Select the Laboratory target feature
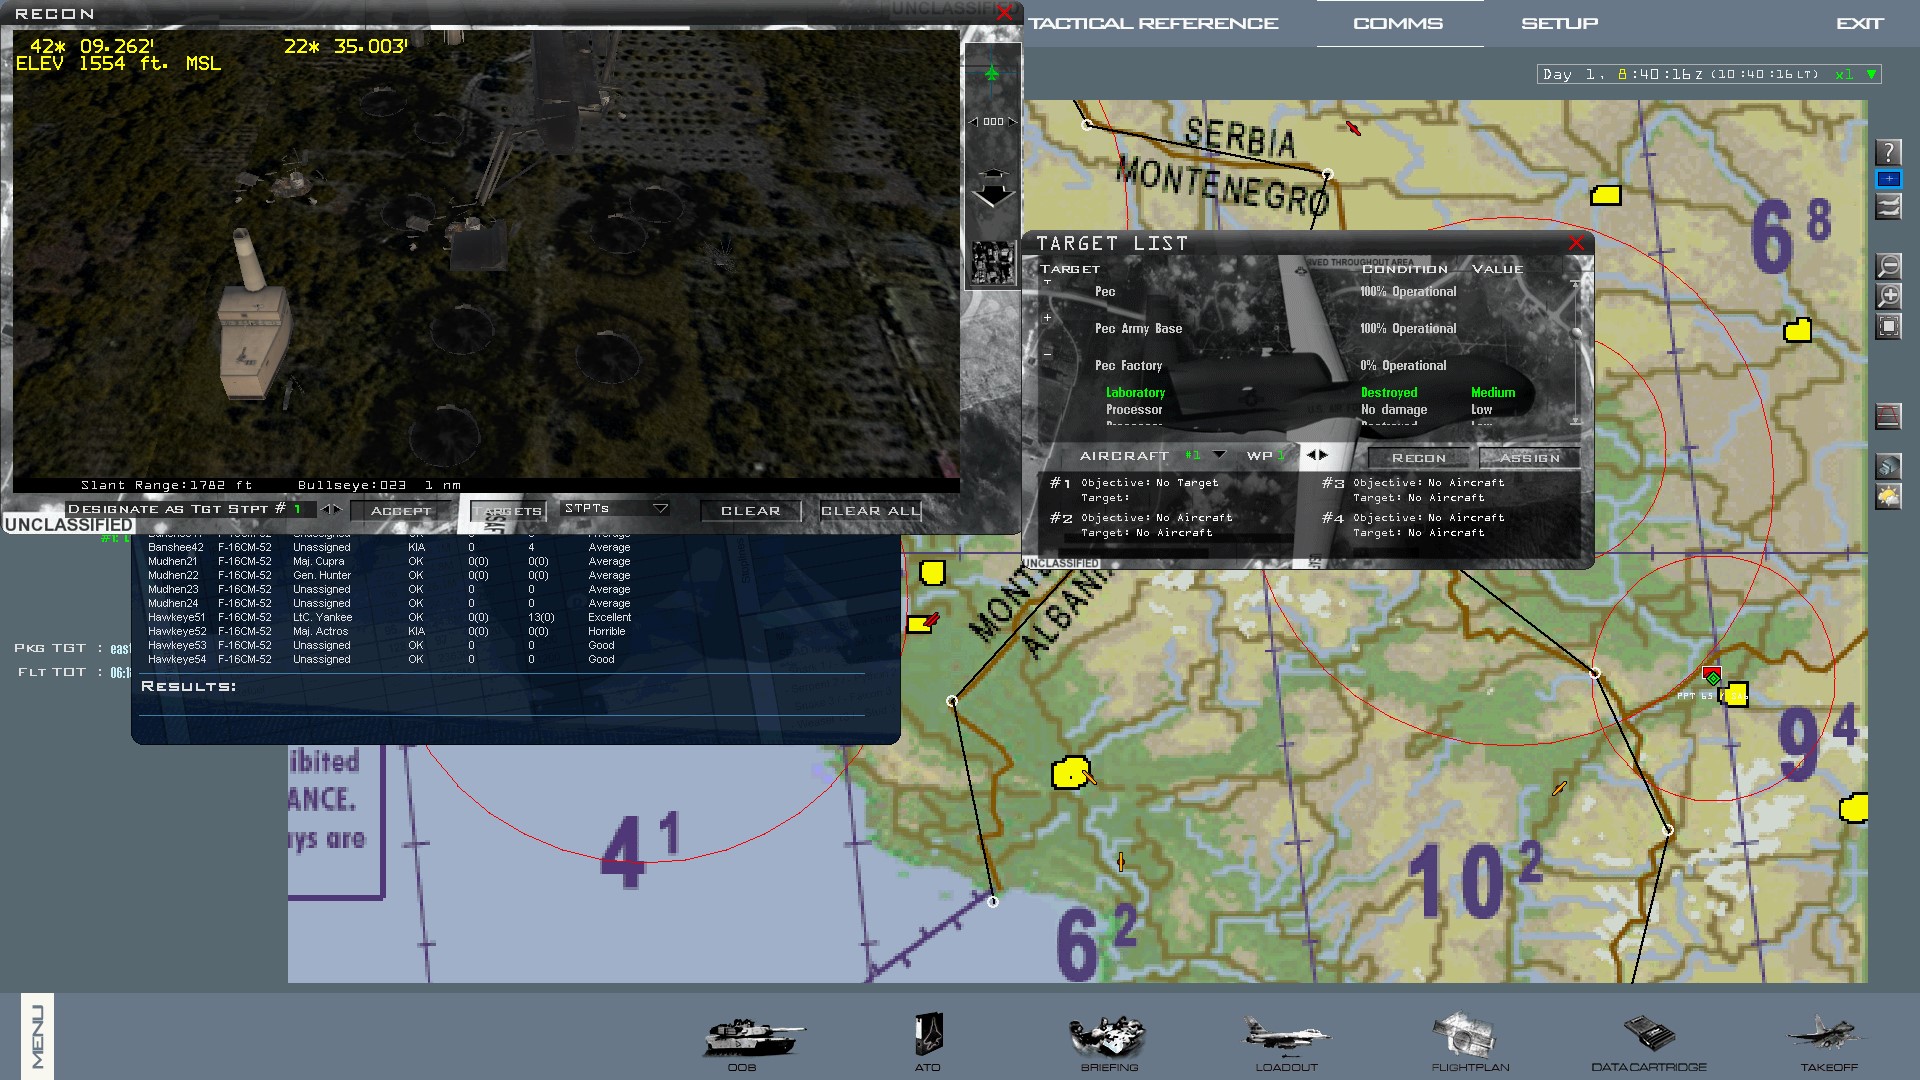The height and width of the screenshot is (1080, 1920). 1135,393
